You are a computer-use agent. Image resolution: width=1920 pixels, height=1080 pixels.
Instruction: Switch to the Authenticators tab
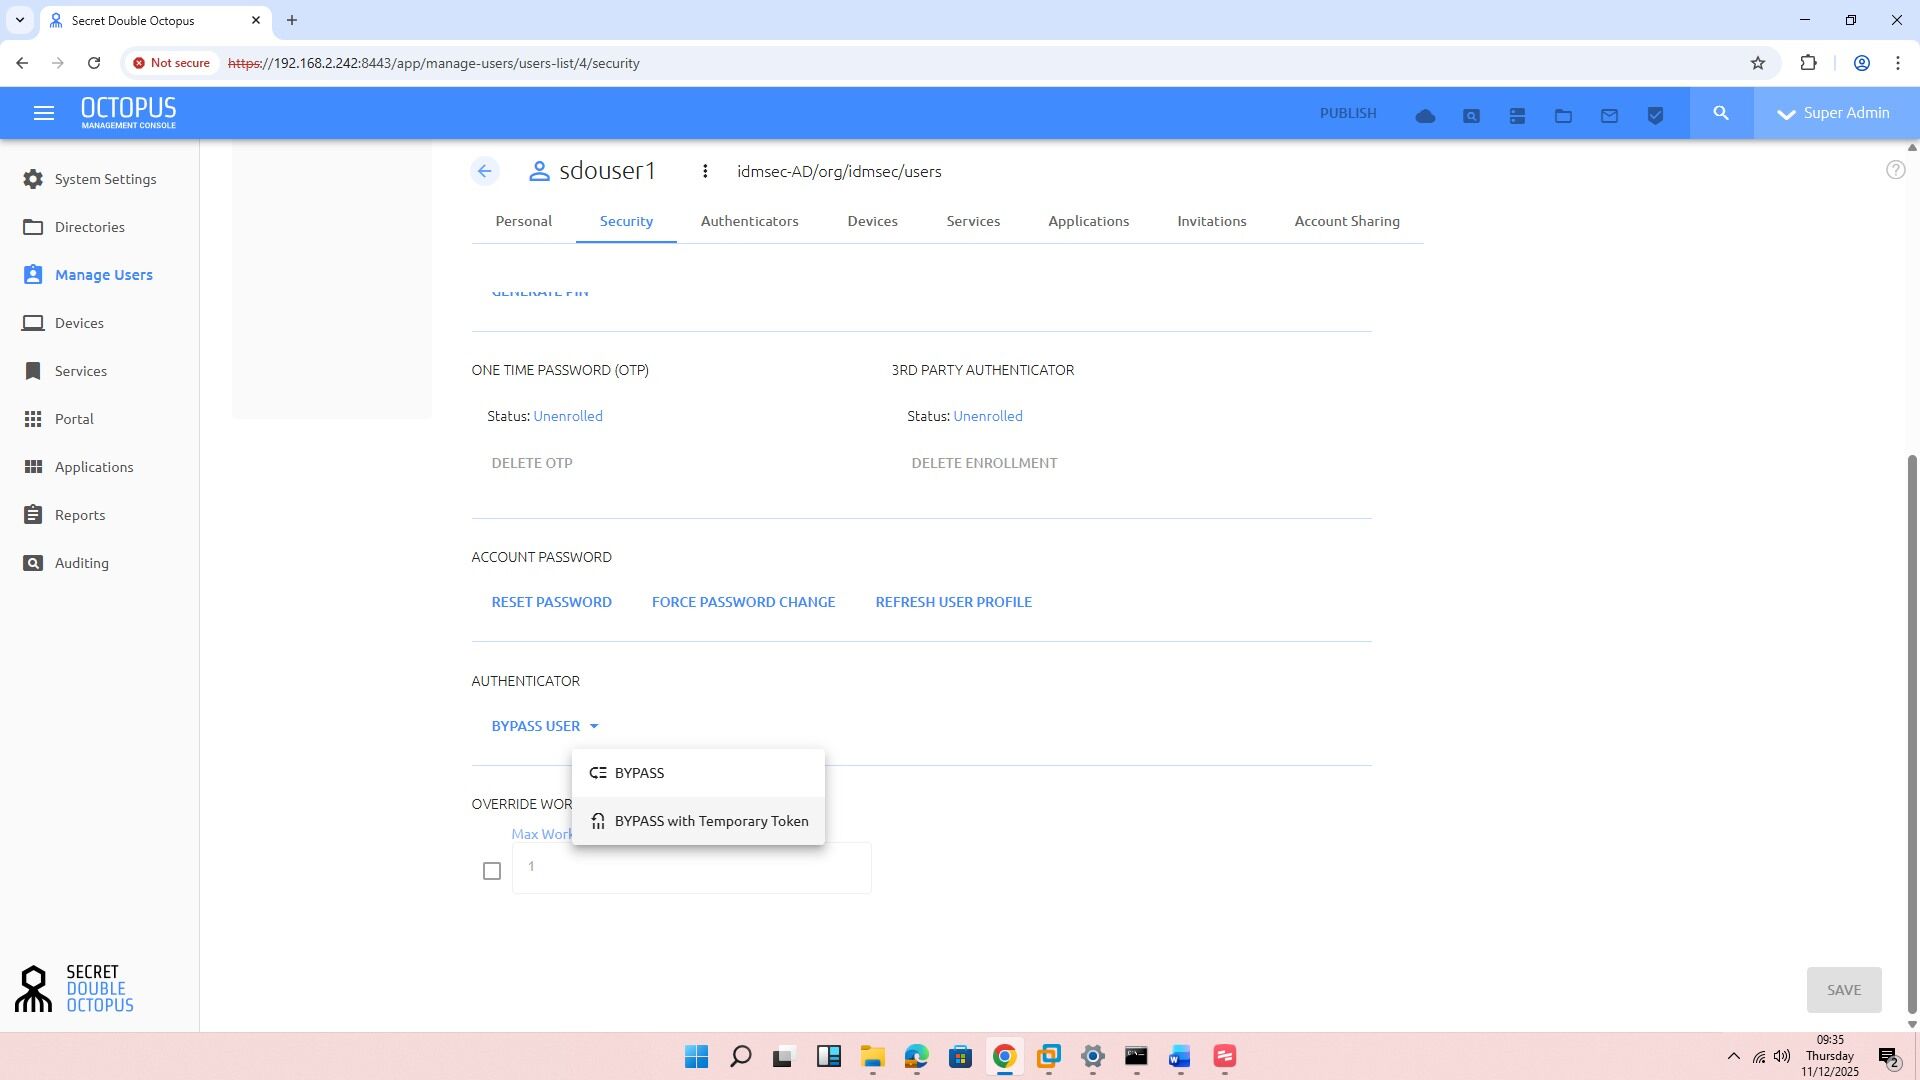click(749, 221)
